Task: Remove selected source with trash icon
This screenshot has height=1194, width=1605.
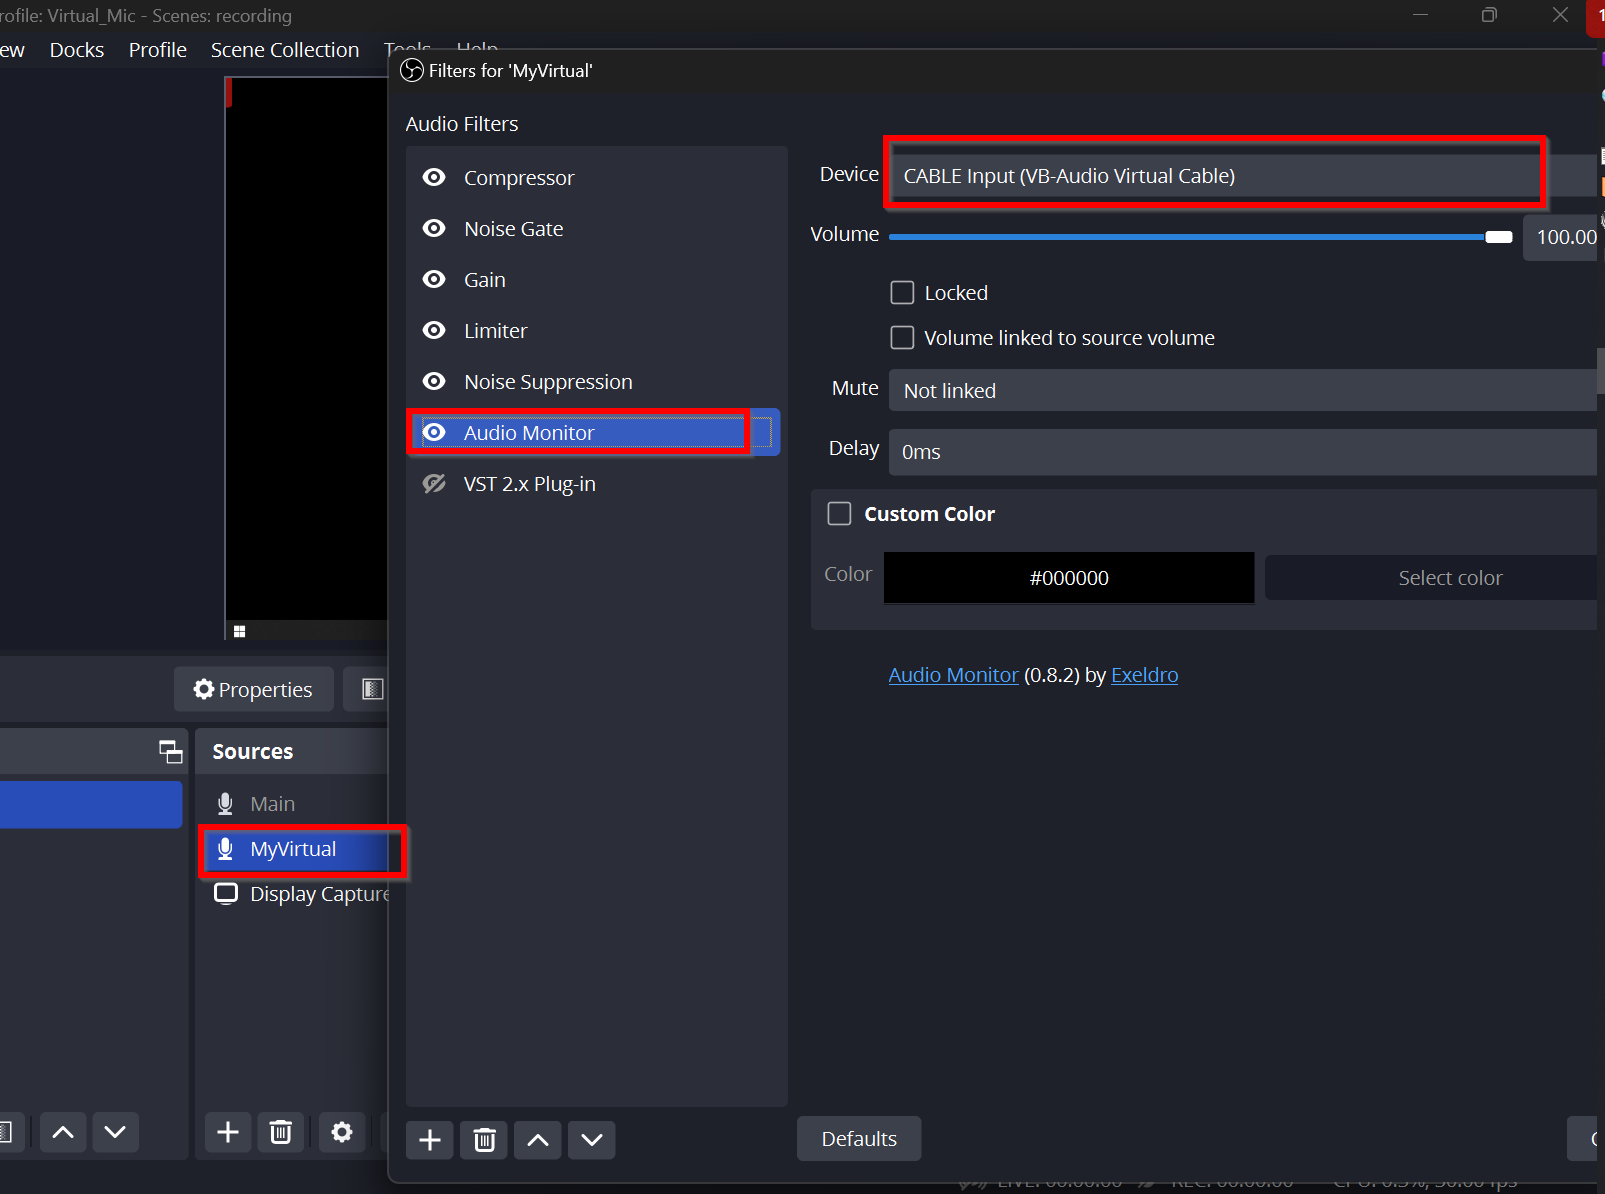Action: [281, 1132]
